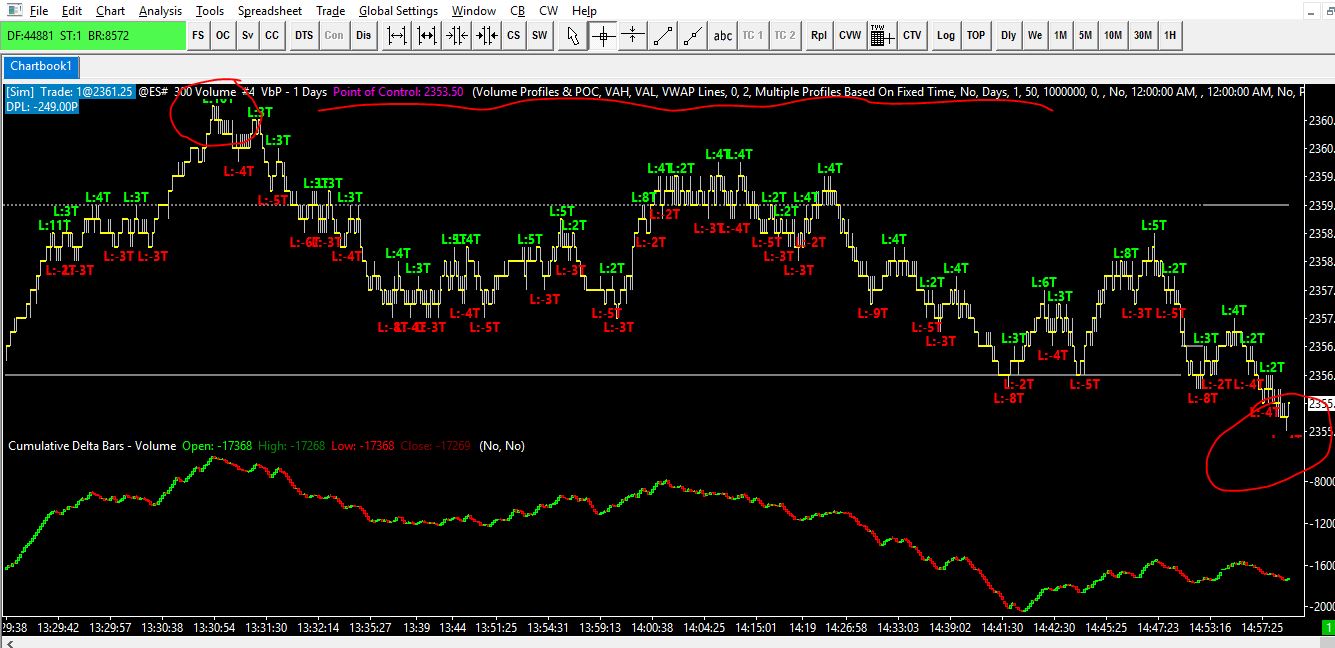Select the line drawing tool
The image size is (1335, 648).
click(663, 35)
